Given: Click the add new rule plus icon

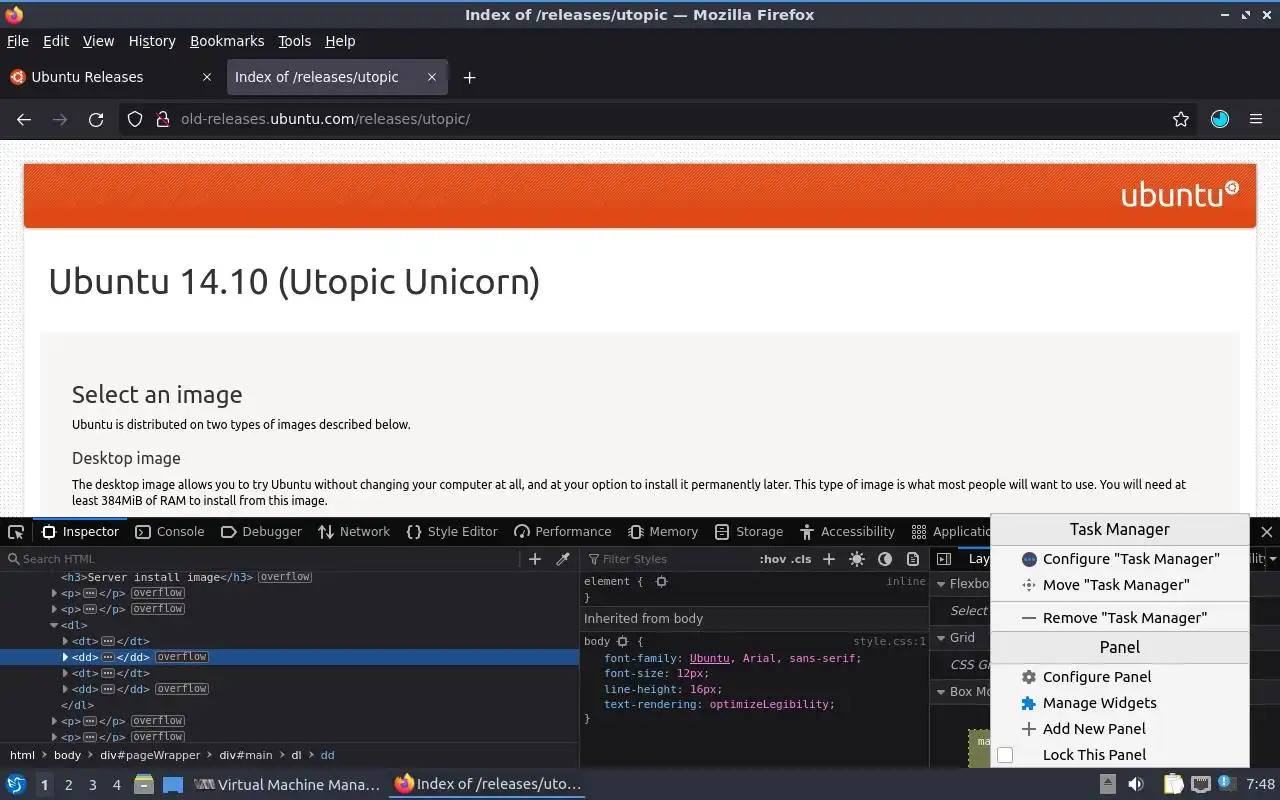Looking at the screenshot, I should [x=828, y=559].
